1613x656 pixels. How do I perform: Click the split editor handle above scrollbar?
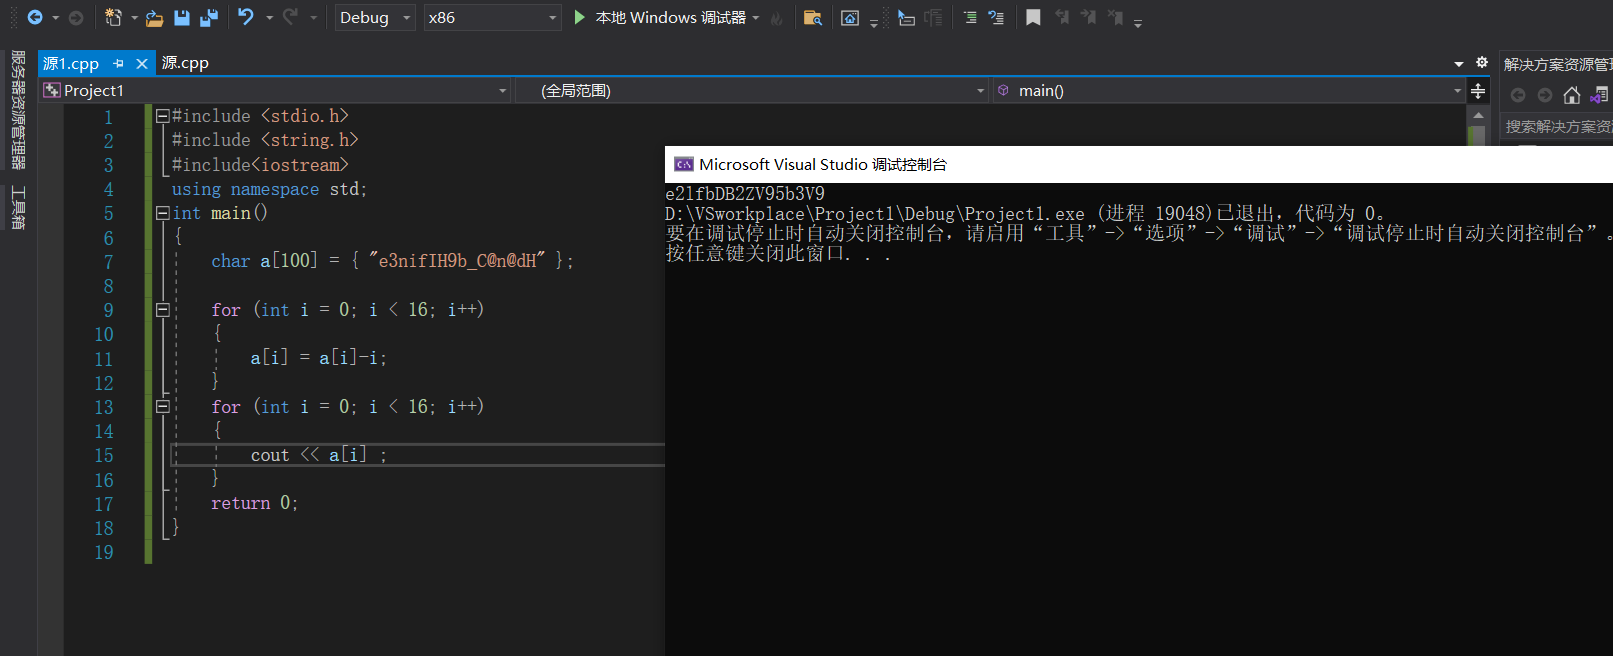click(1478, 91)
